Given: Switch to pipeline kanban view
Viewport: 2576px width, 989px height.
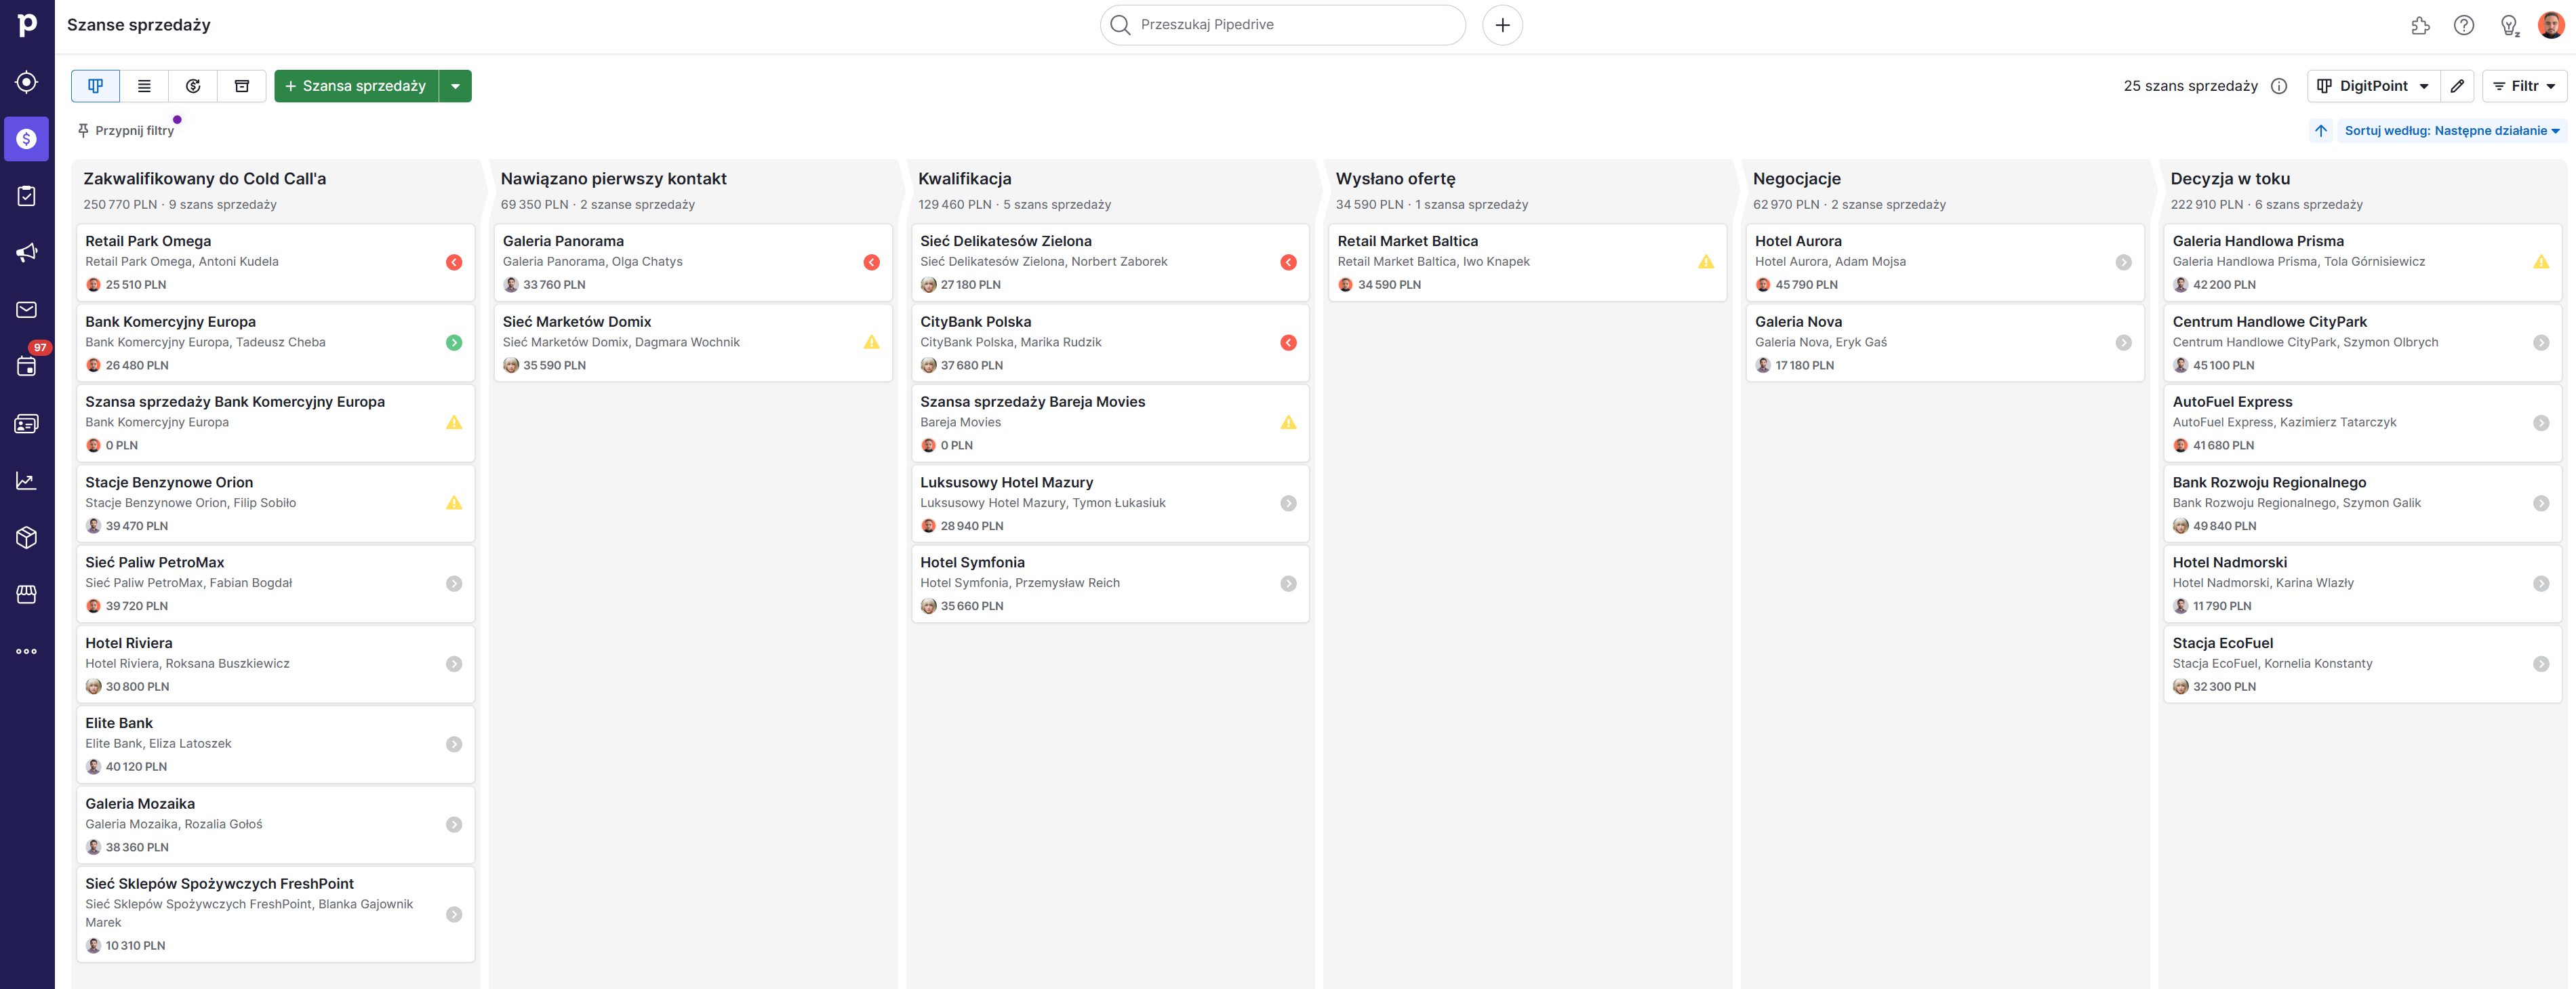Looking at the screenshot, I should 96,86.
